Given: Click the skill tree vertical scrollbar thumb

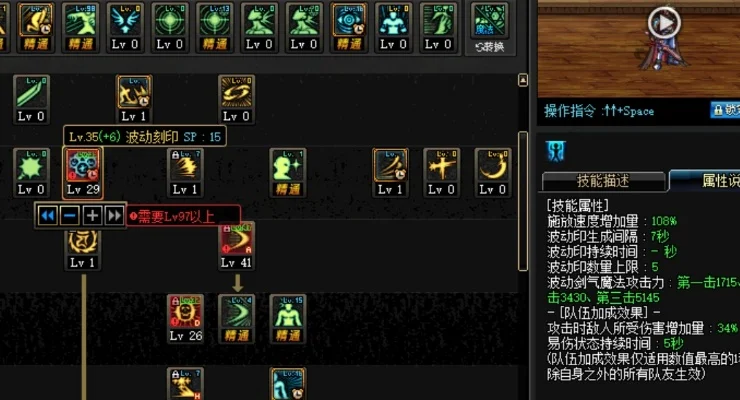Looking at the screenshot, I should [523, 201].
